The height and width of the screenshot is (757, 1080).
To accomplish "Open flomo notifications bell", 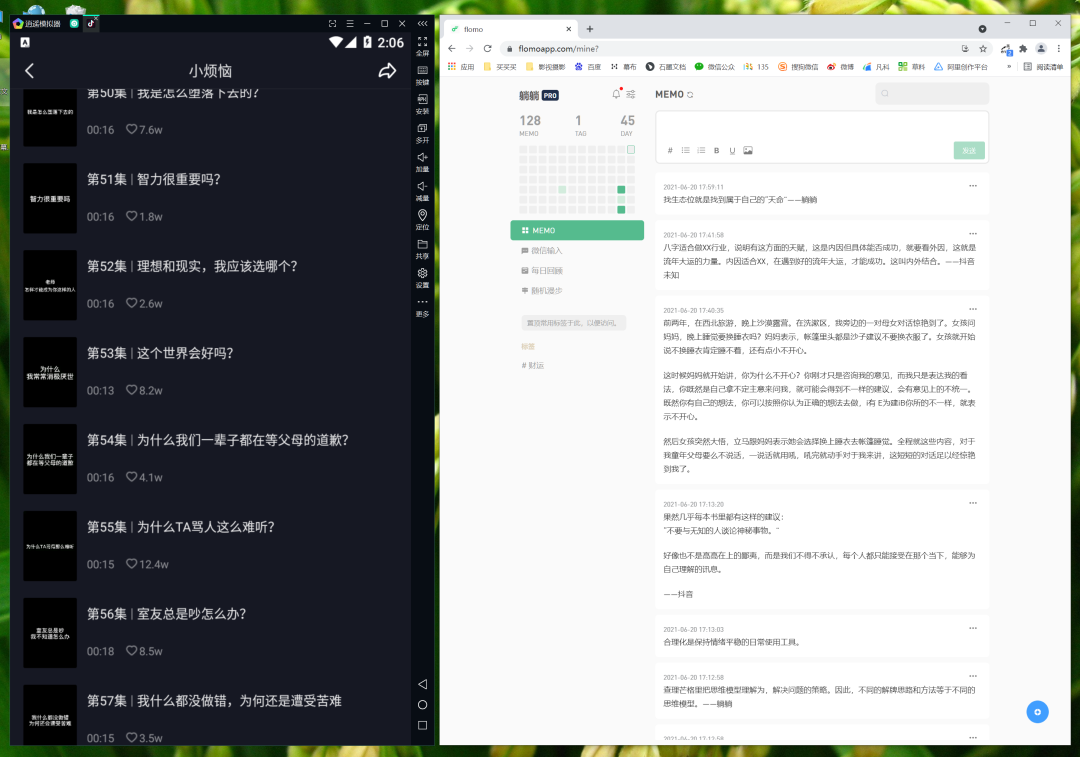I will tap(616, 94).
